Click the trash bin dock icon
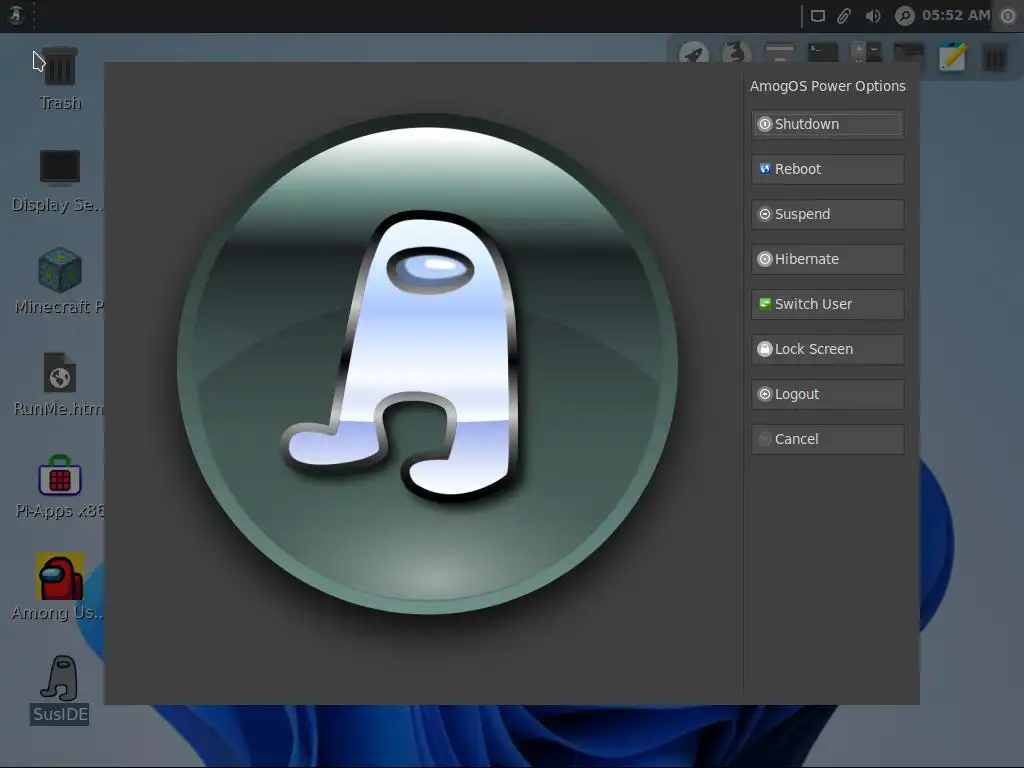Viewport: 1024px width, 768px height. point(995,58)
